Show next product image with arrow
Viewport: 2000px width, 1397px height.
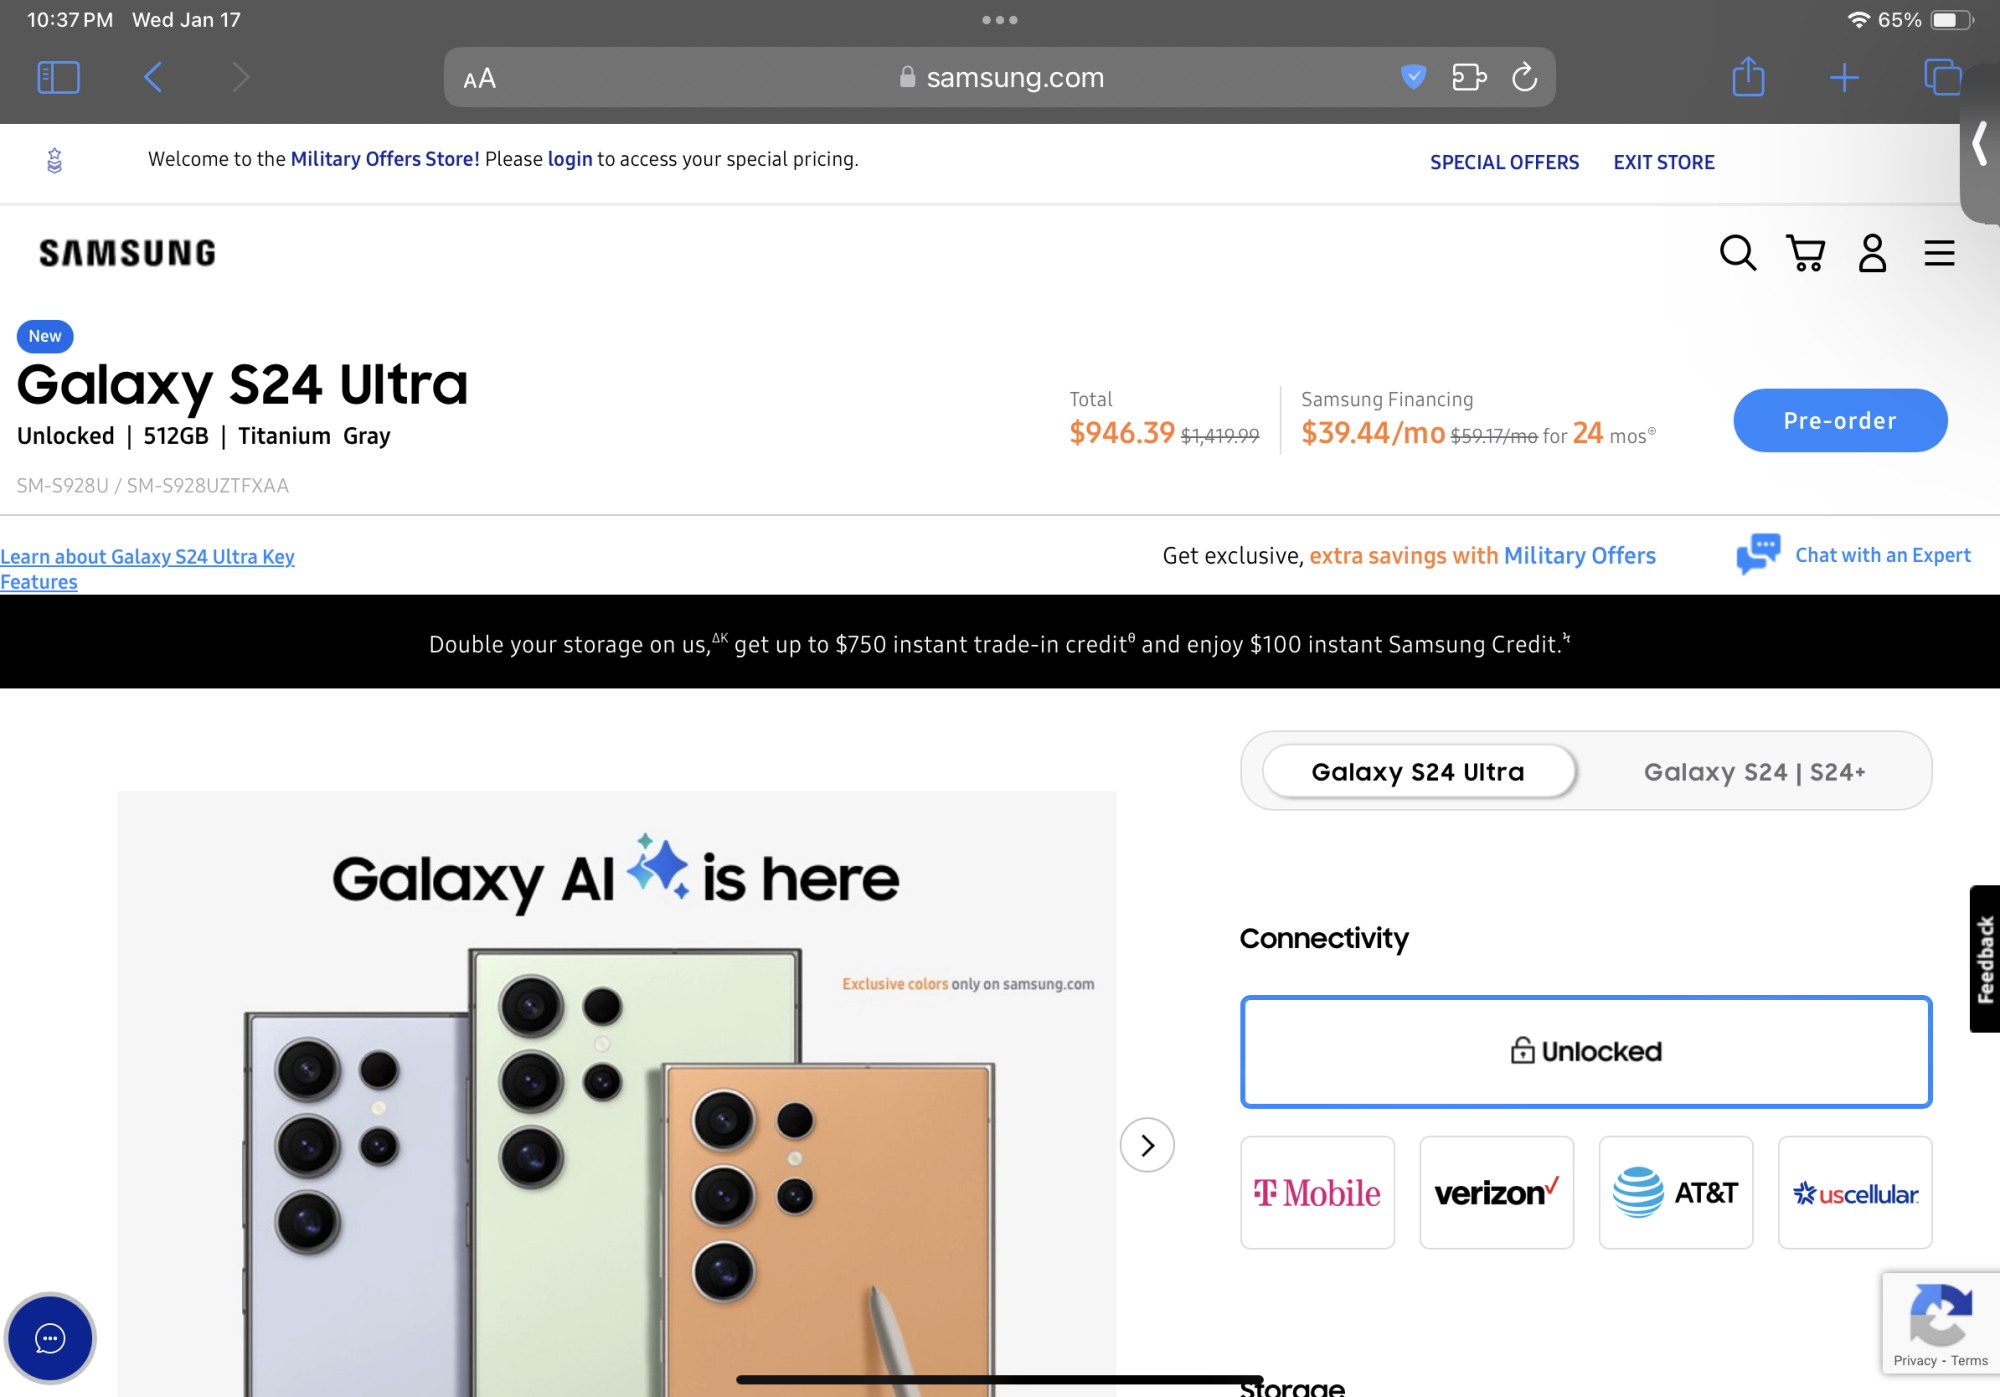click(x=1147, y=1145)
